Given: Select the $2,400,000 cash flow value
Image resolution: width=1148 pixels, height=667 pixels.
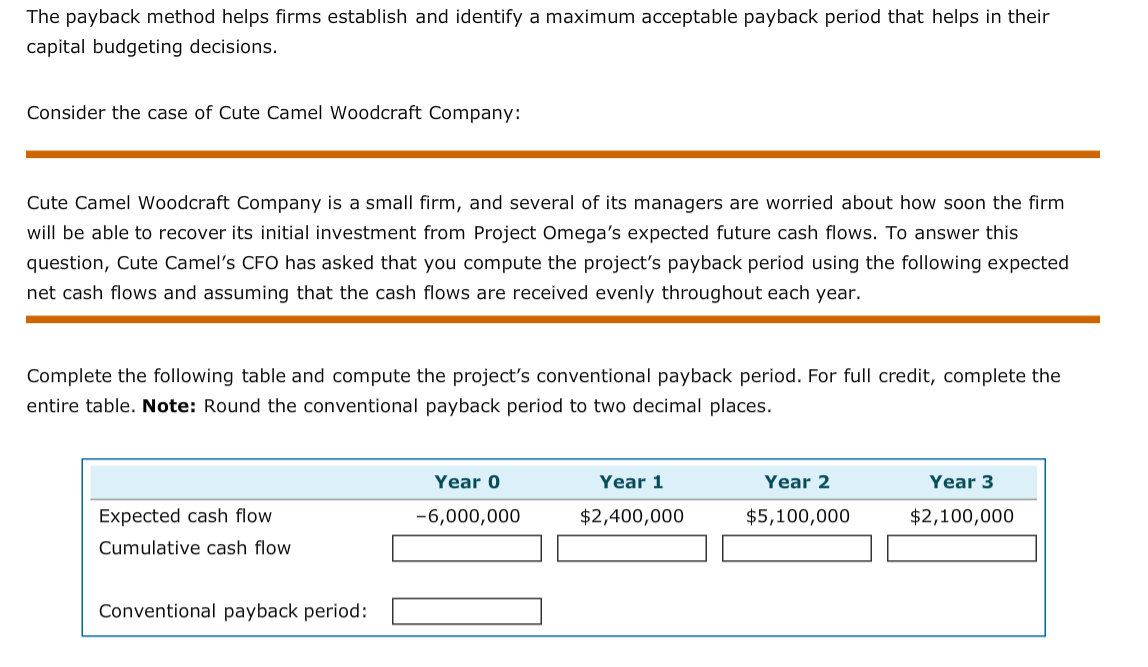Looking at the screenshot, I should 632,516.
